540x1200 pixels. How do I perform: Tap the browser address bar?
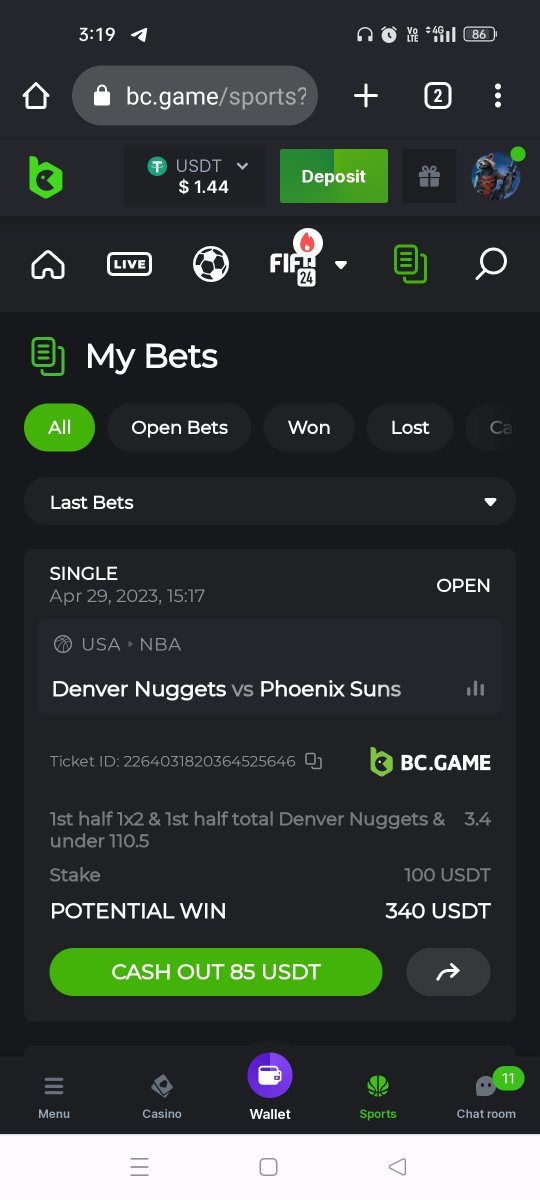[195, 96]
